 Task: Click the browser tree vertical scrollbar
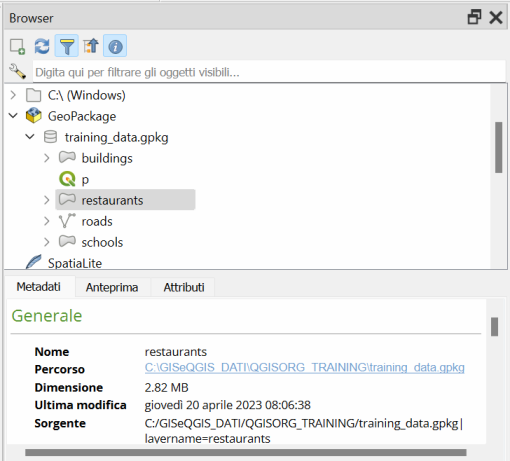(499, 147)
